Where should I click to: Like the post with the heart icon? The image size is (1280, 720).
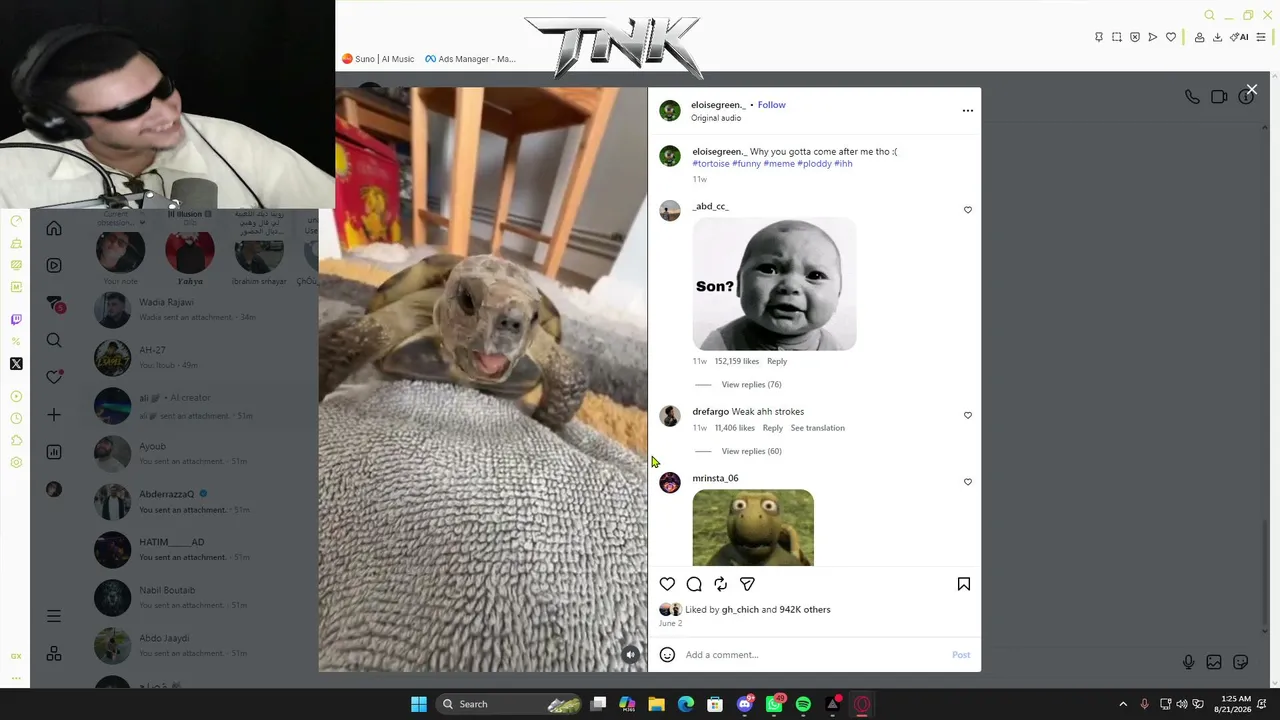point(667,584)
